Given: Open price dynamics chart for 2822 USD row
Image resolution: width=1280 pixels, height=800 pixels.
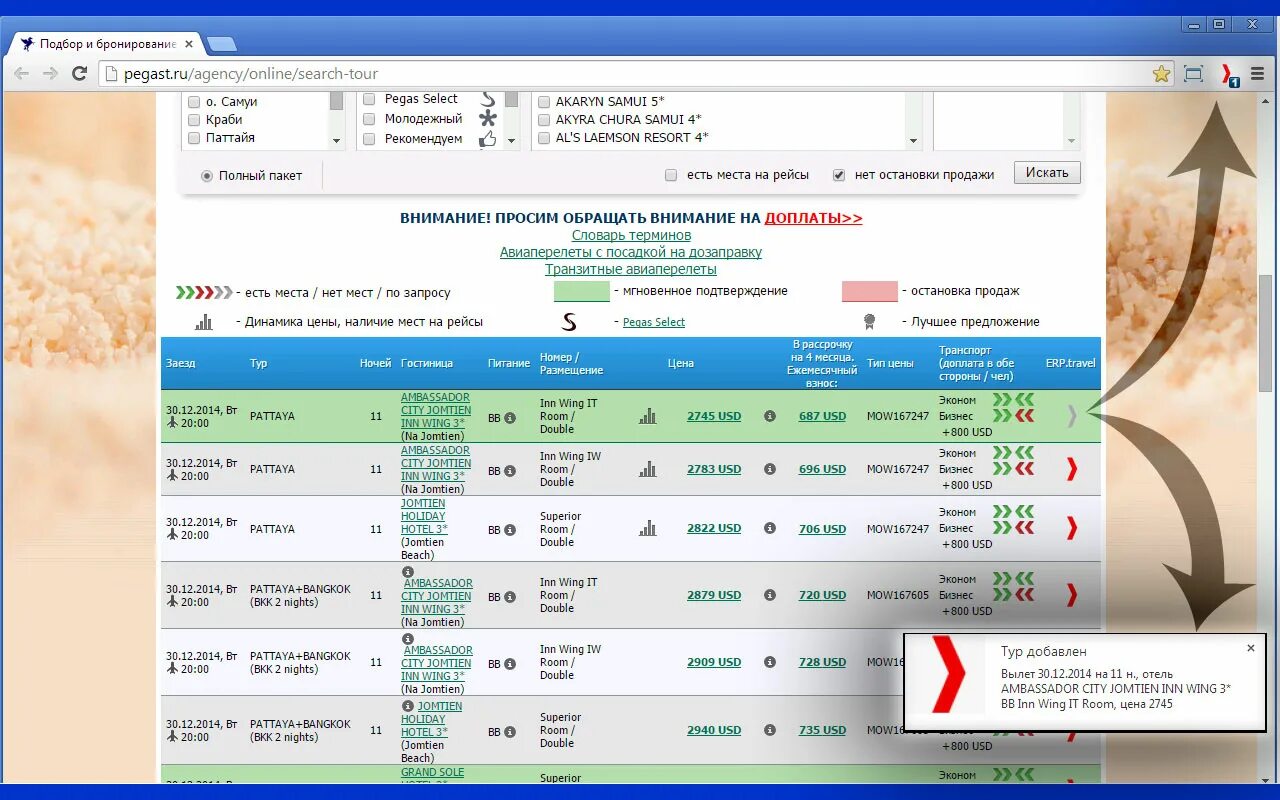Looking at the screenshot, I should coord(648,528).
